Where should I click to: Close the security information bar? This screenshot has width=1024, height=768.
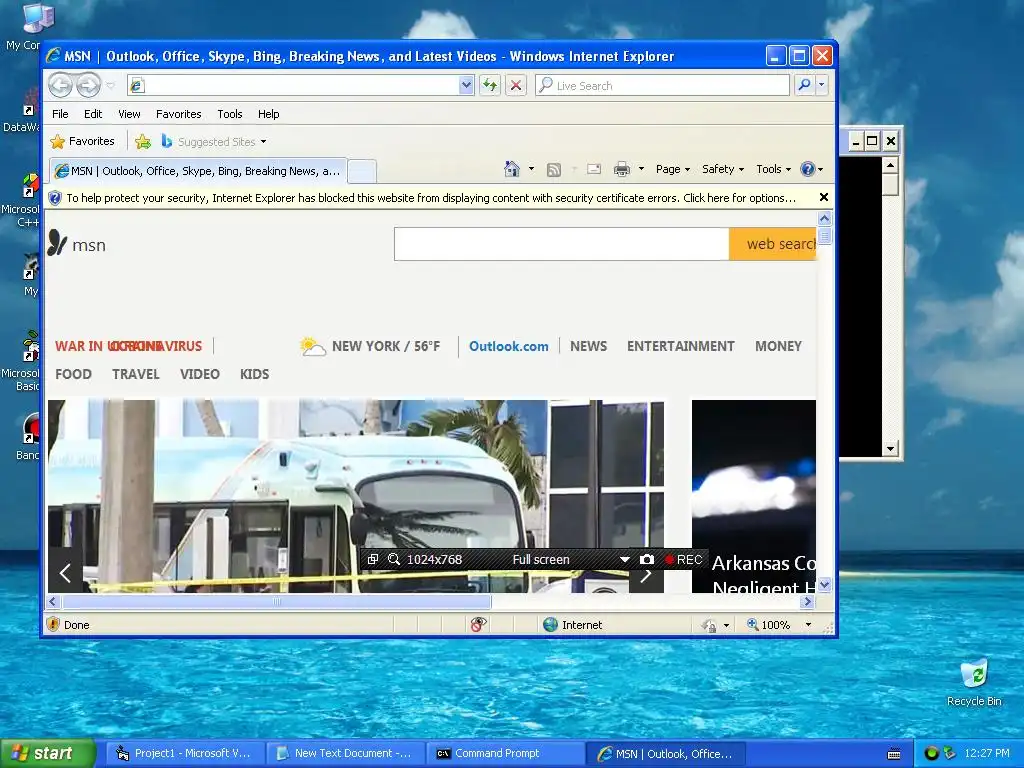click(824, 197)
